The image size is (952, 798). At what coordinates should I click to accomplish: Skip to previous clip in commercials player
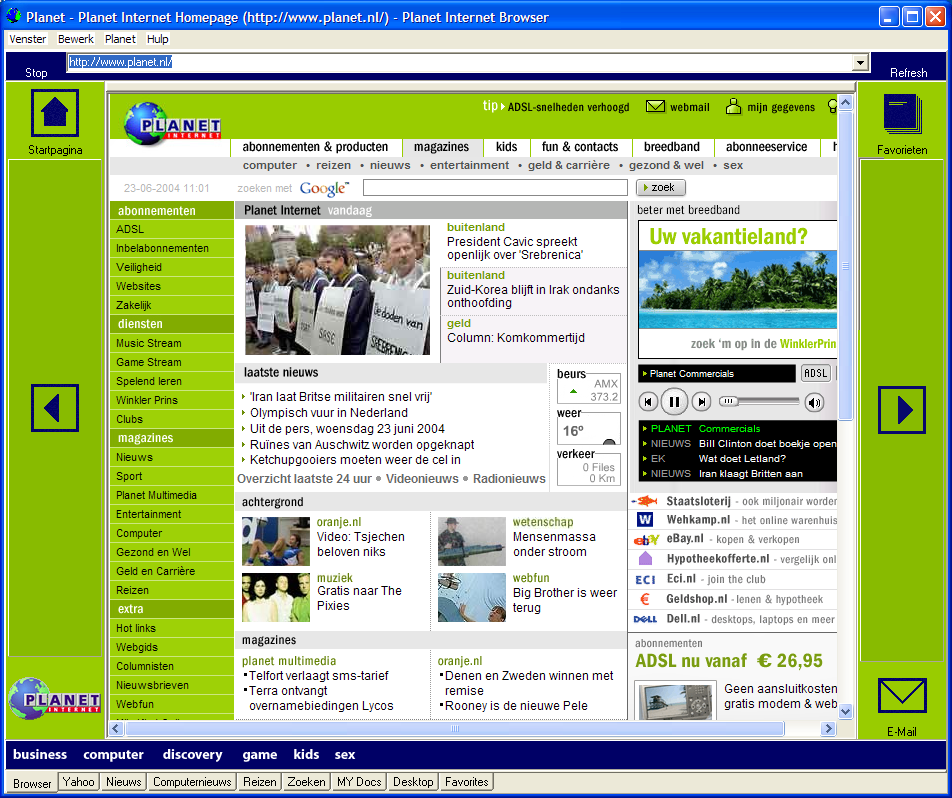click(648, 402)
